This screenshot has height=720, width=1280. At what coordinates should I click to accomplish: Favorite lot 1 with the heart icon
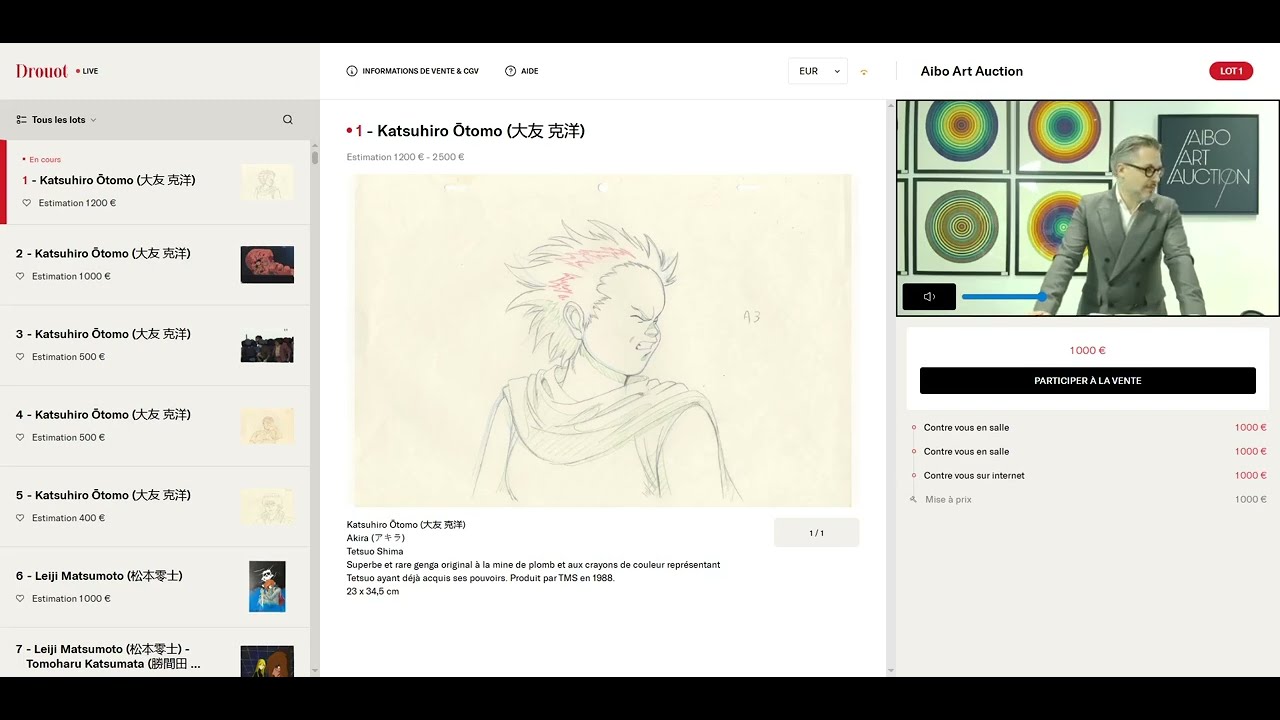coord(27,203)
